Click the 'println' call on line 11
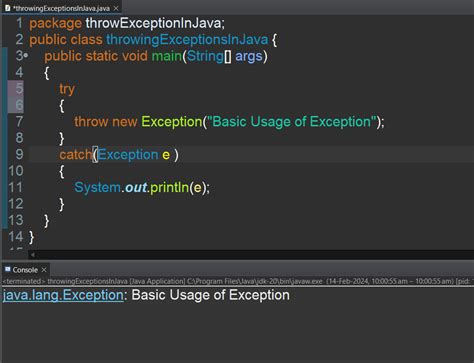 coord(169,188)
